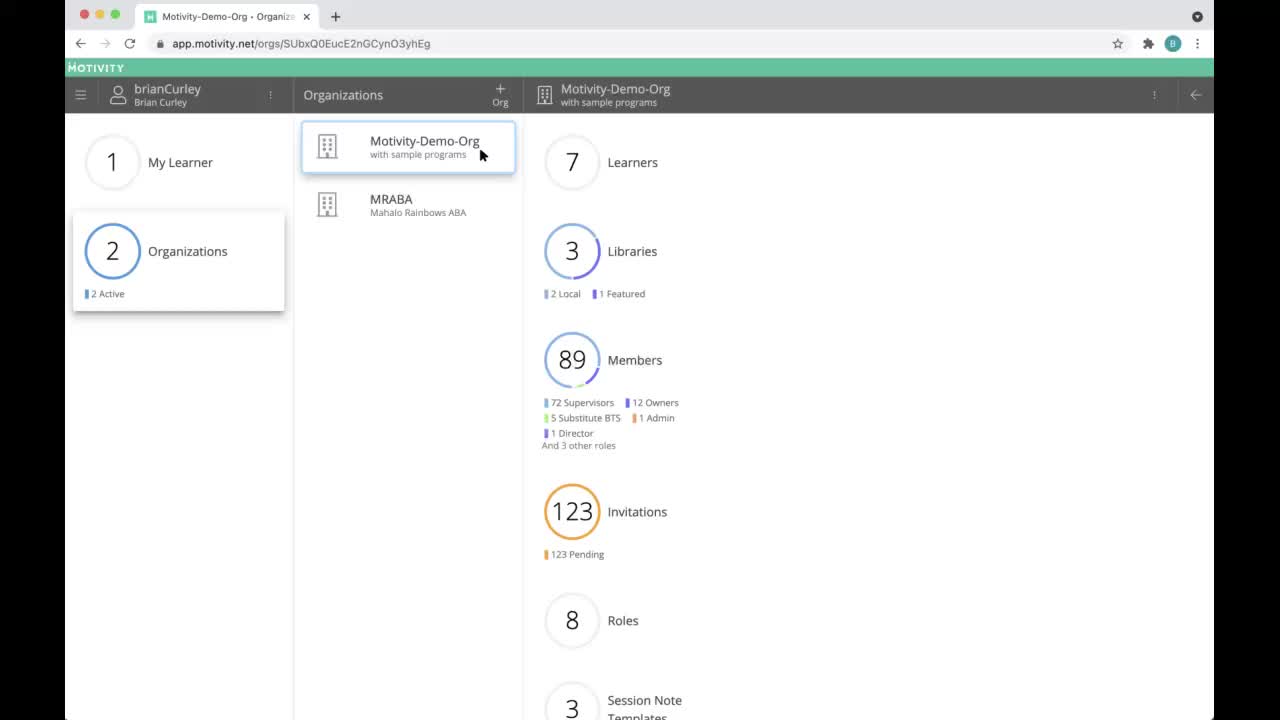
Task: Click the '123 Pending' legend entry
Action: coord(574,555)
